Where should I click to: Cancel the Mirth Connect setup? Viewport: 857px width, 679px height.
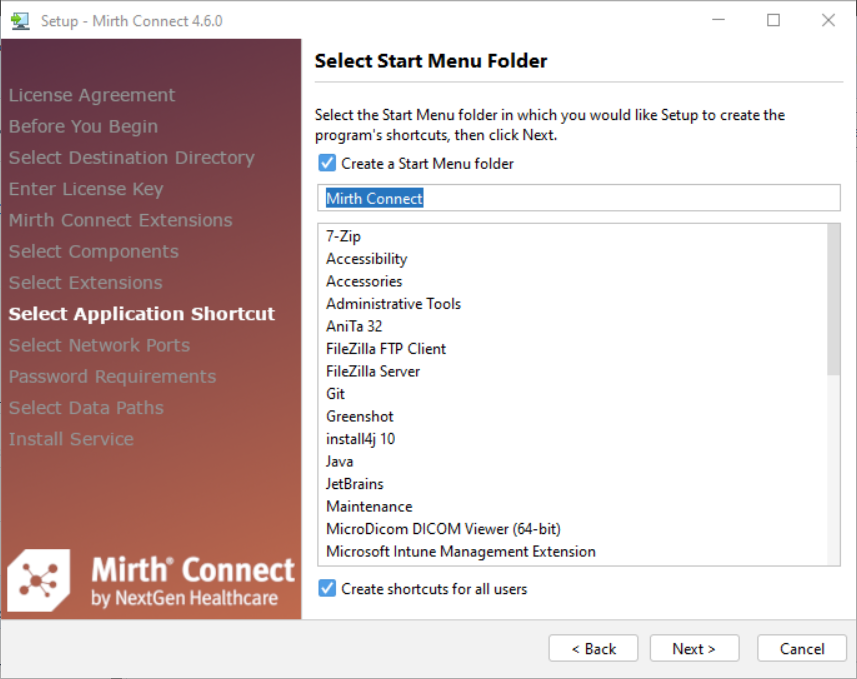tap(802, 649)
